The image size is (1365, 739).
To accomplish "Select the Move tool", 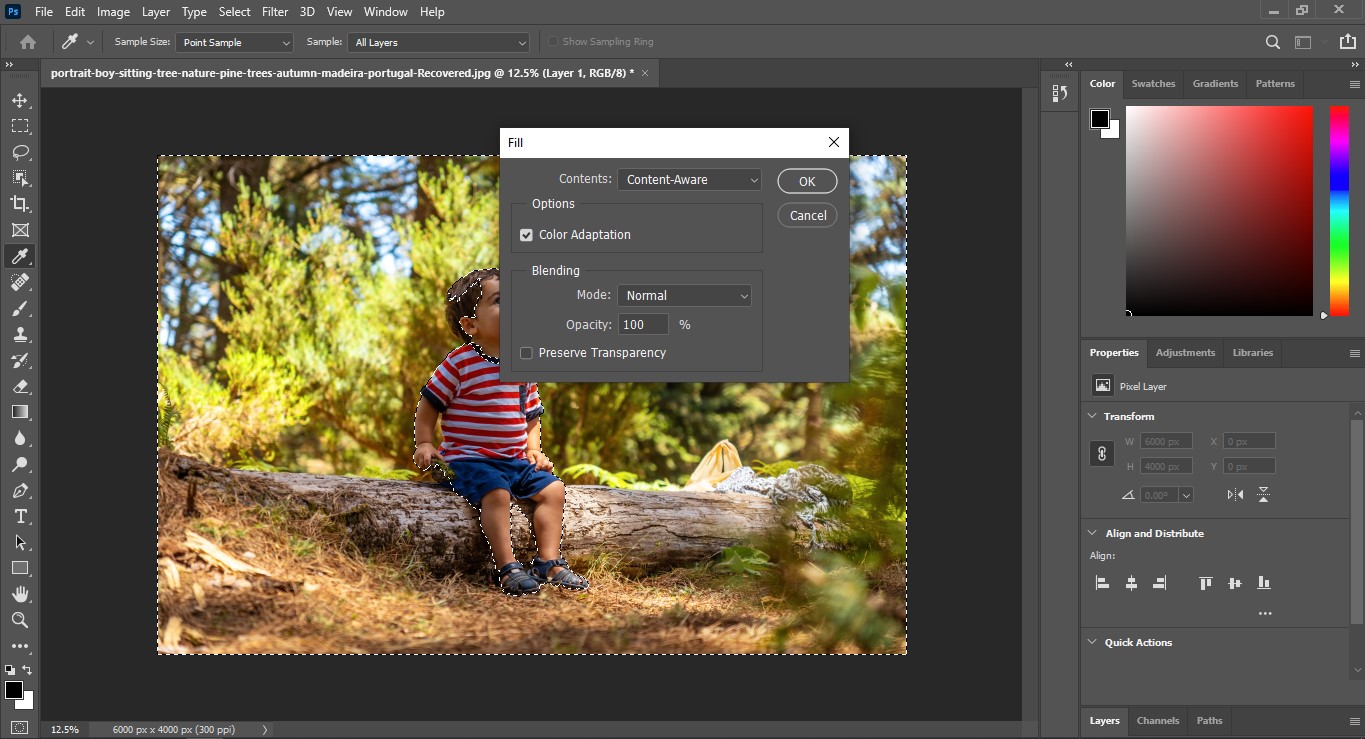I will point(19,100).
